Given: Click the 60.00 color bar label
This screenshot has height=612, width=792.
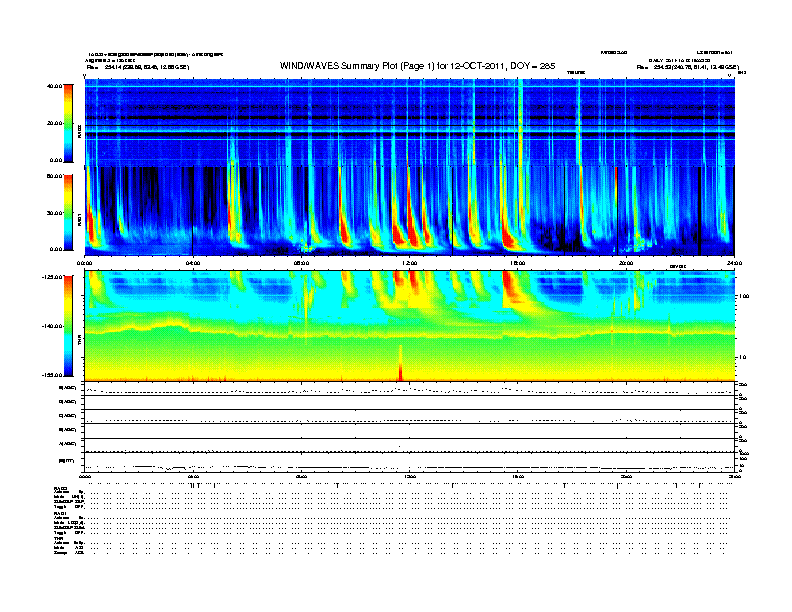Looking at the screenshot, I should click(54, 176).
